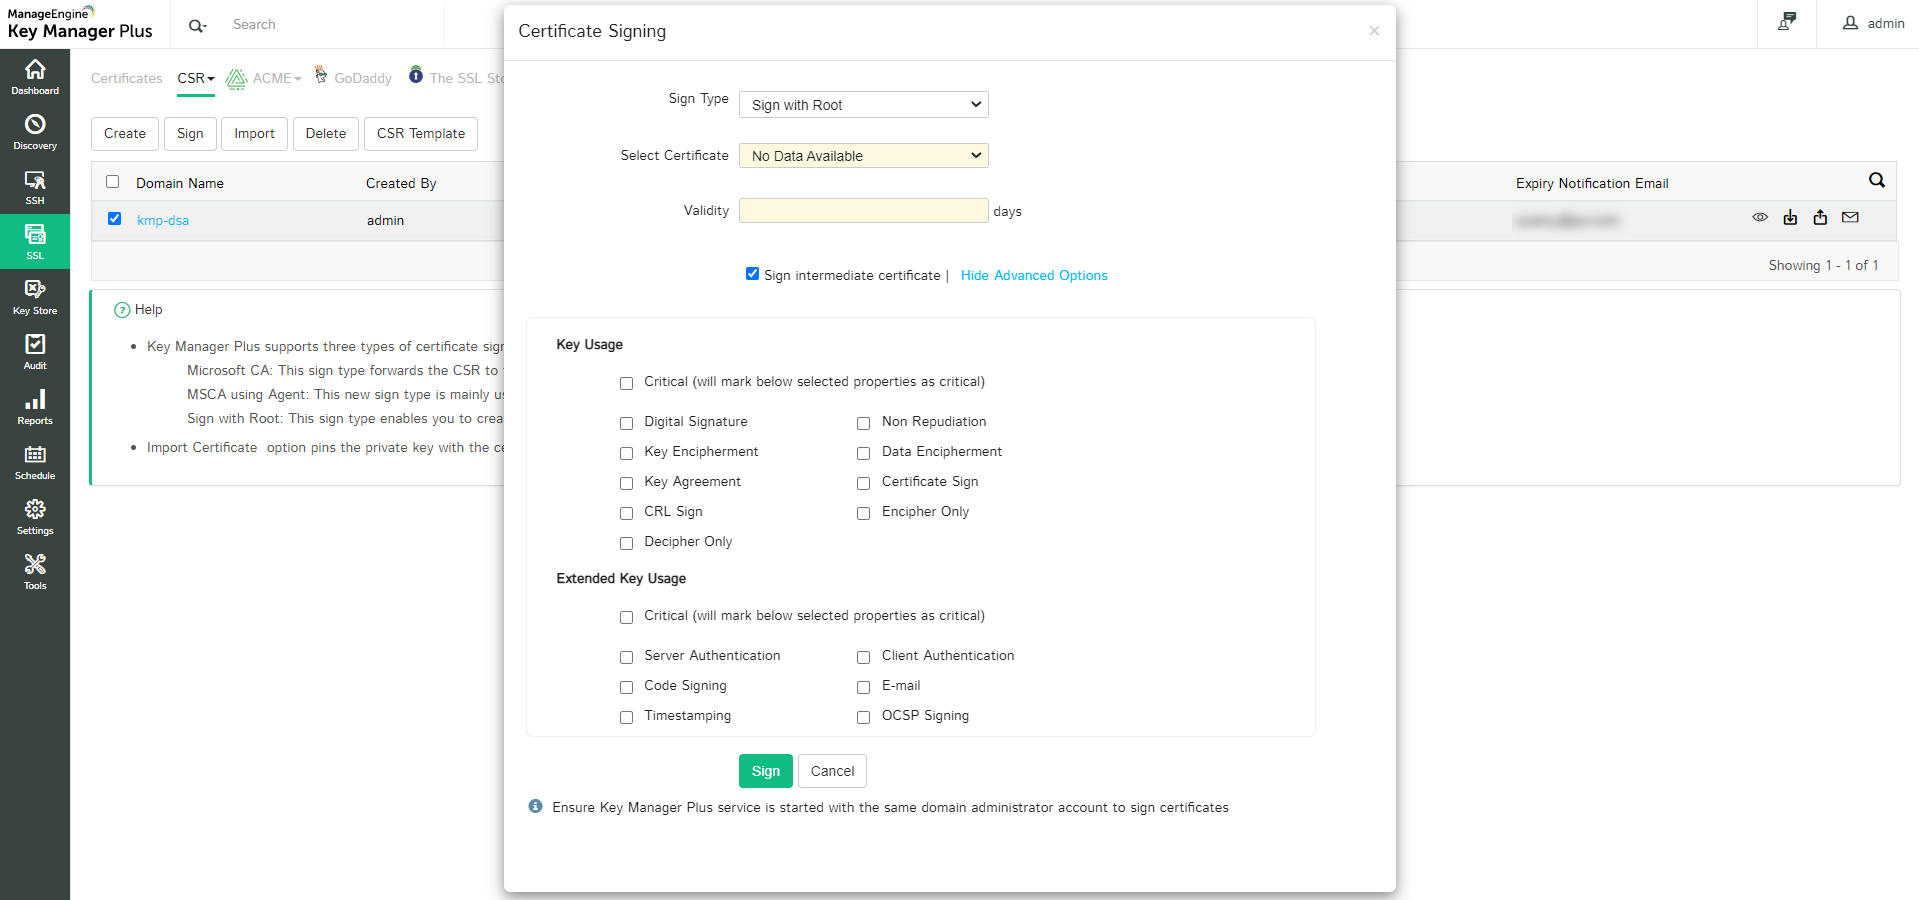The height and width of the screenshot is (900, 1919).
Task: Open the Sign Type dropdown
Action: [x=863, y=105]
